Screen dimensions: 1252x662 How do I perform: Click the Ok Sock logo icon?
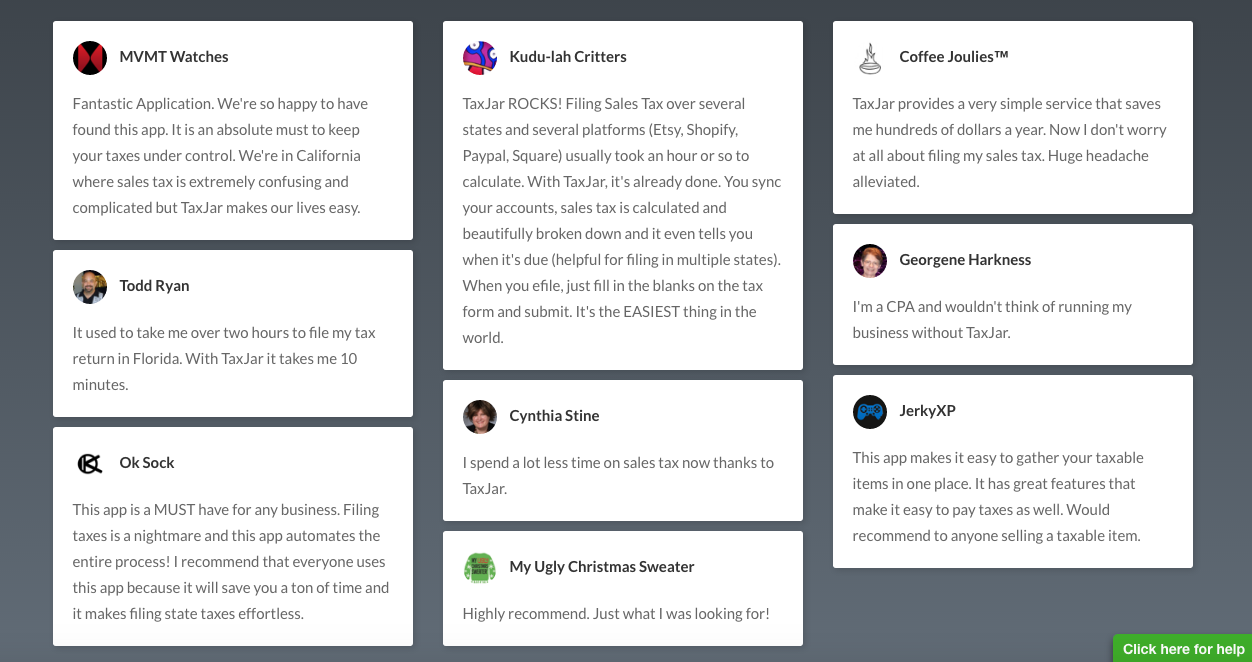(90, 463)
